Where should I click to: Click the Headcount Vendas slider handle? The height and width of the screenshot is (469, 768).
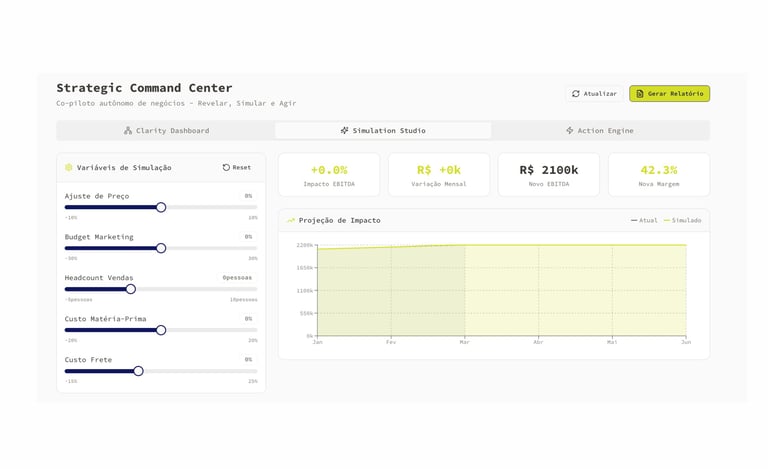[131, 289]
